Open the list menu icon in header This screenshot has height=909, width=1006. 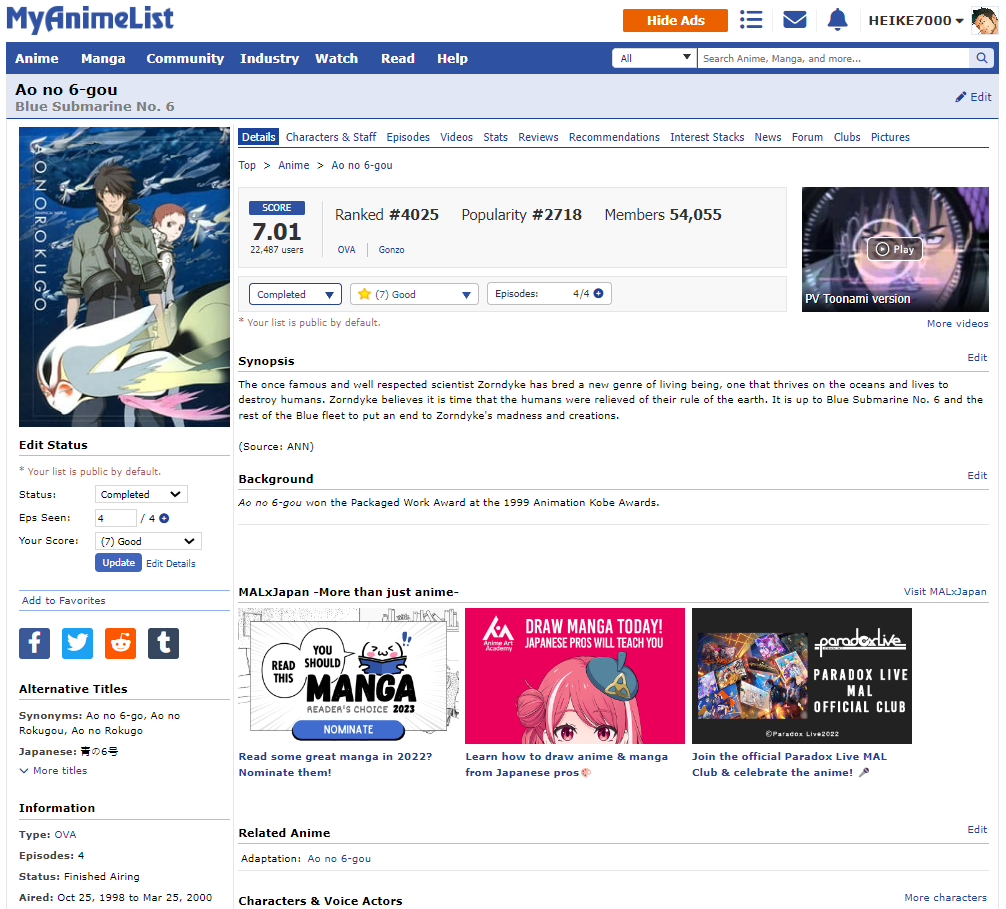click(751, 20)
